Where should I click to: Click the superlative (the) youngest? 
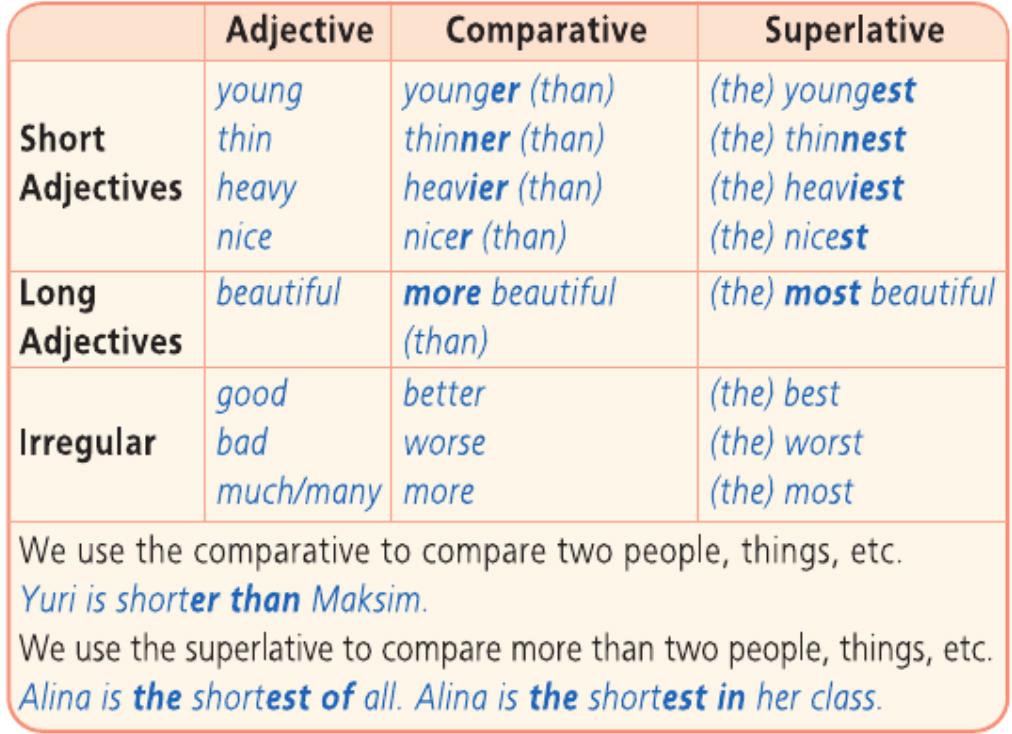pyautogui.click(x=813, y=92)
